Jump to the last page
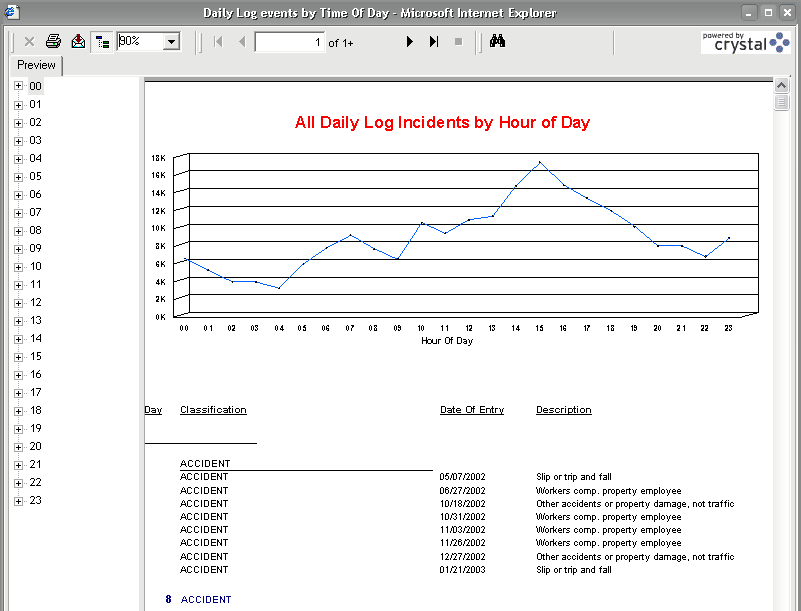Image resolution: width=801 pixels, height=611 pixels. [434, 42]
